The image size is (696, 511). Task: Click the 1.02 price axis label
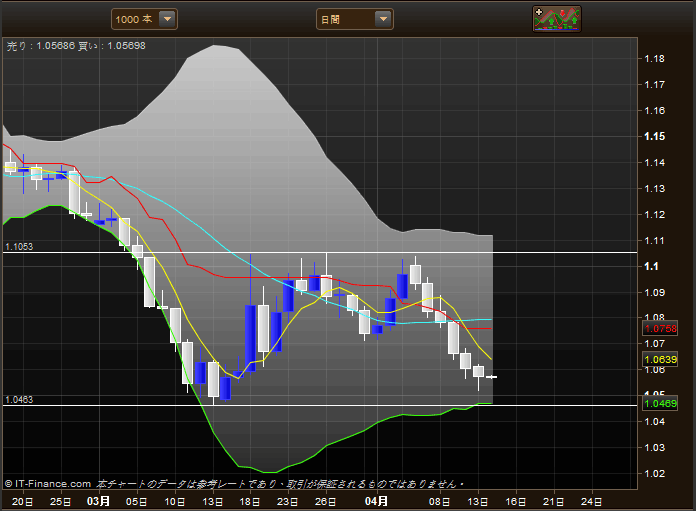point(655,474)
